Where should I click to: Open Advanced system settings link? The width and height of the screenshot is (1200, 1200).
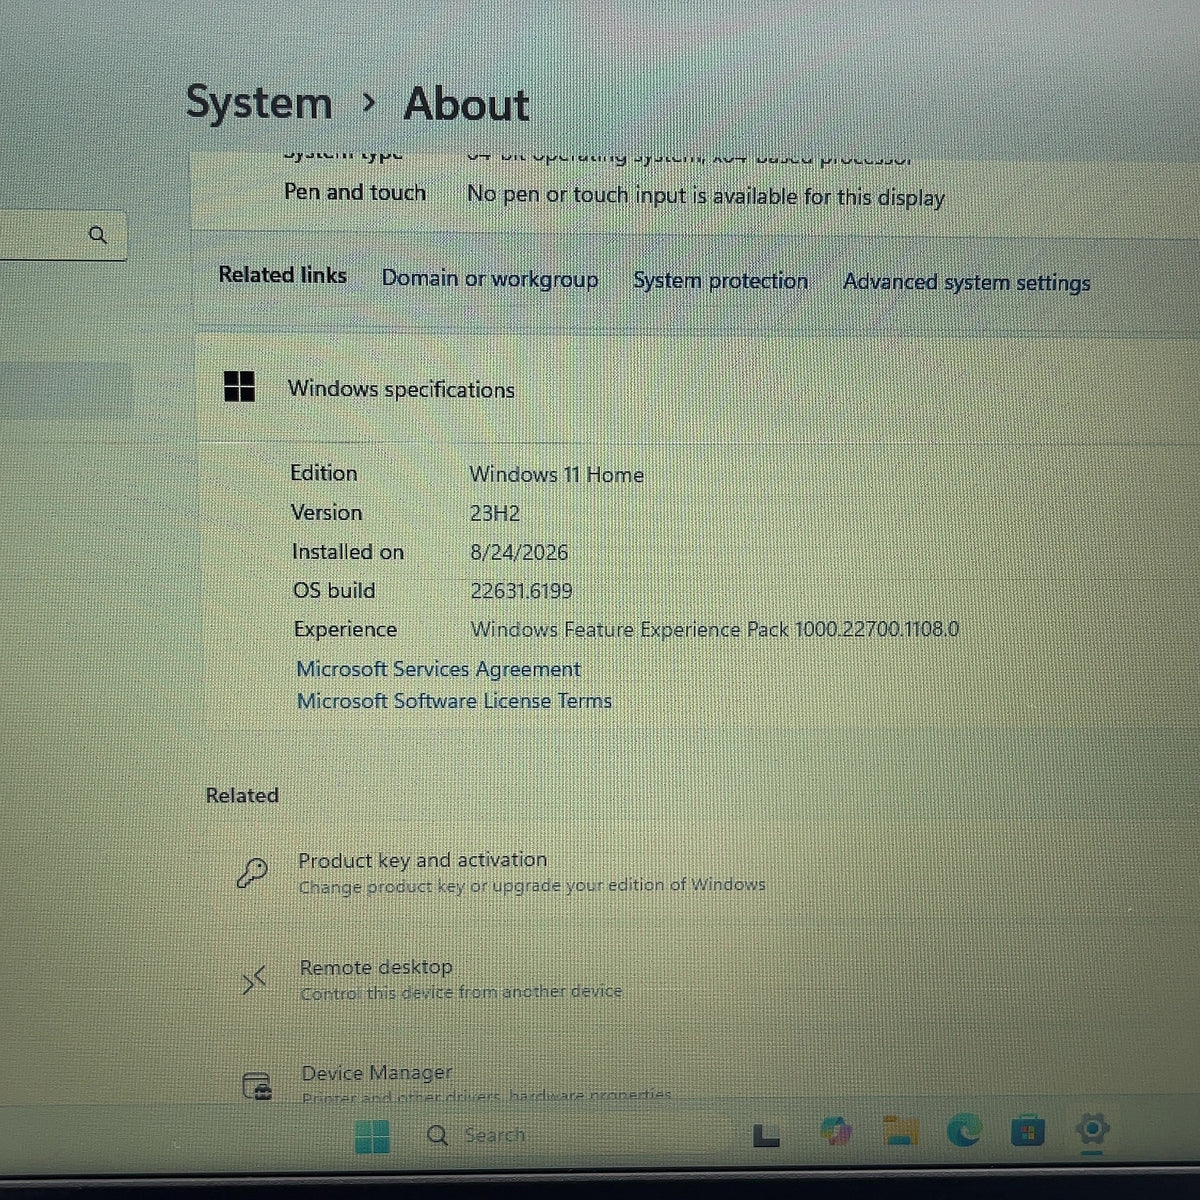[x=966, y=283]
